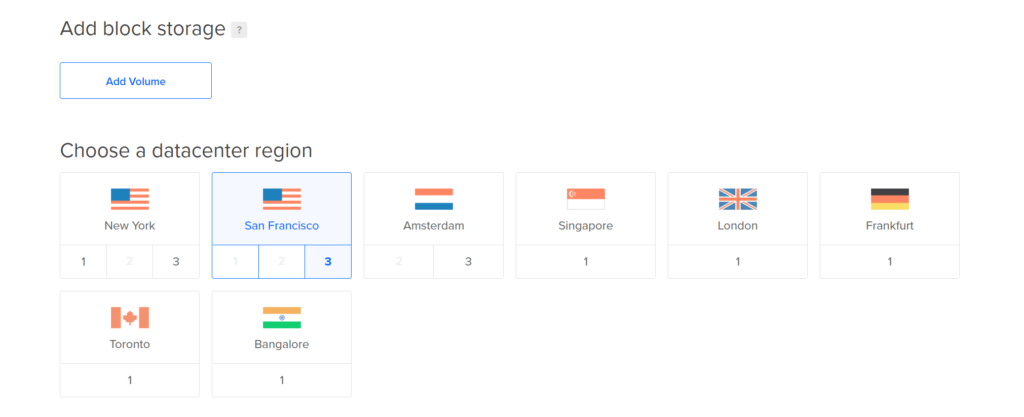Choose London datacenter 1

pyautogui.click(x=738, y=262)
